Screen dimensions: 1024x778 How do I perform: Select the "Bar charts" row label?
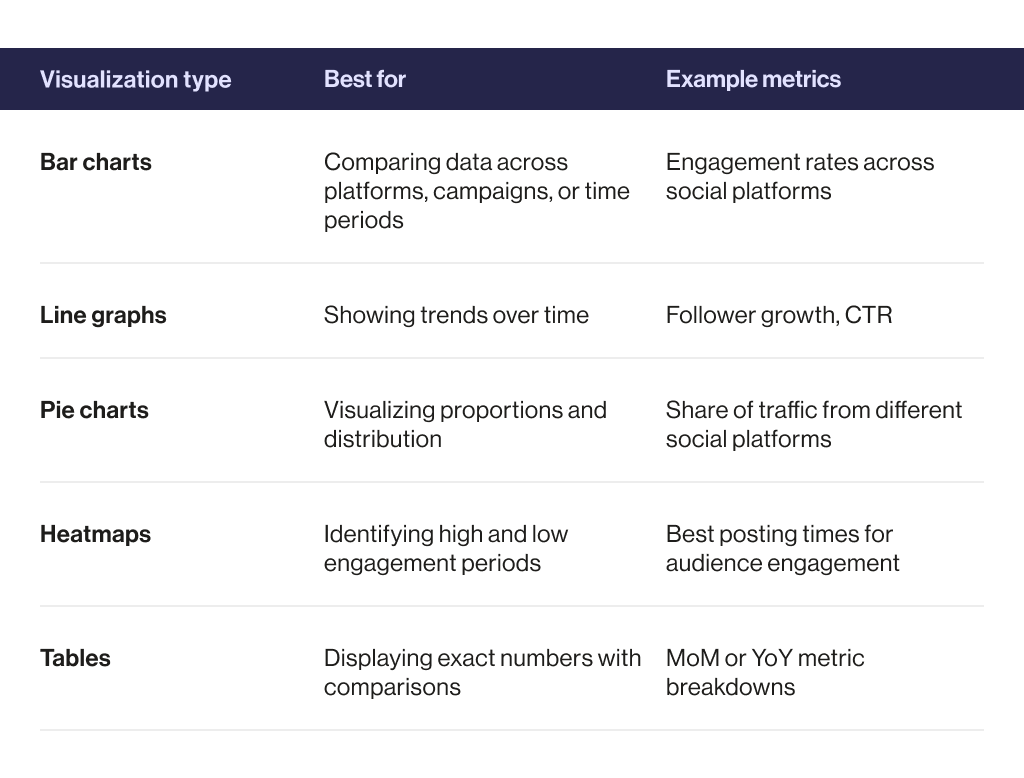96,162
